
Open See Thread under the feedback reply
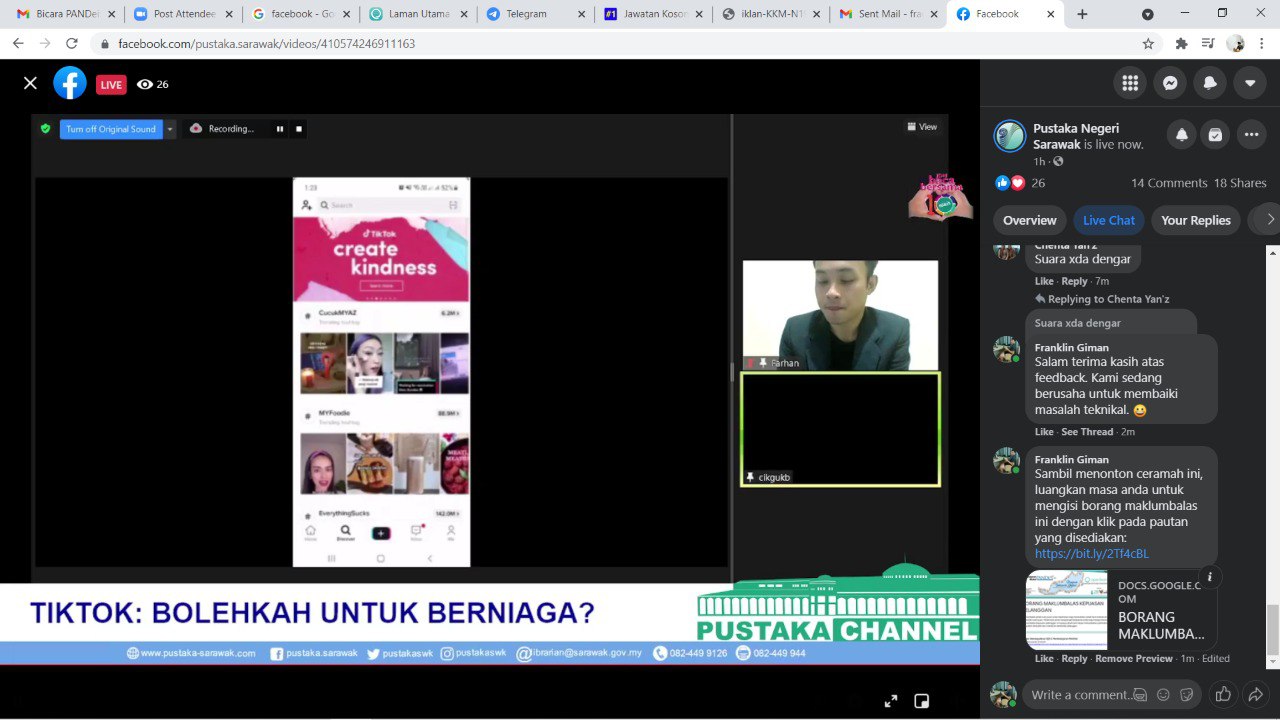1087,432
